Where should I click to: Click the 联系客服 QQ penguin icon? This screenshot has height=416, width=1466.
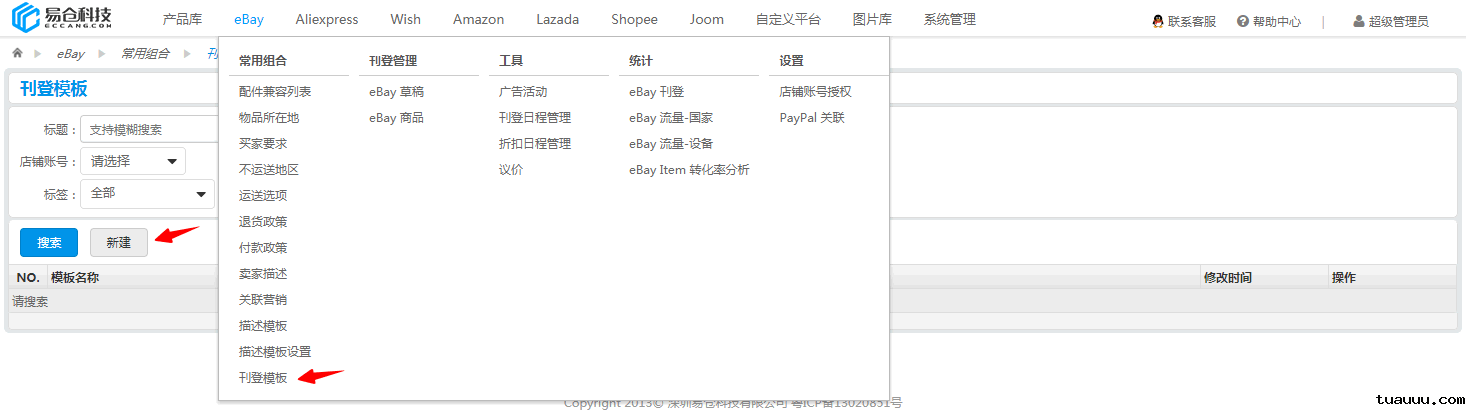(1157, 21)
